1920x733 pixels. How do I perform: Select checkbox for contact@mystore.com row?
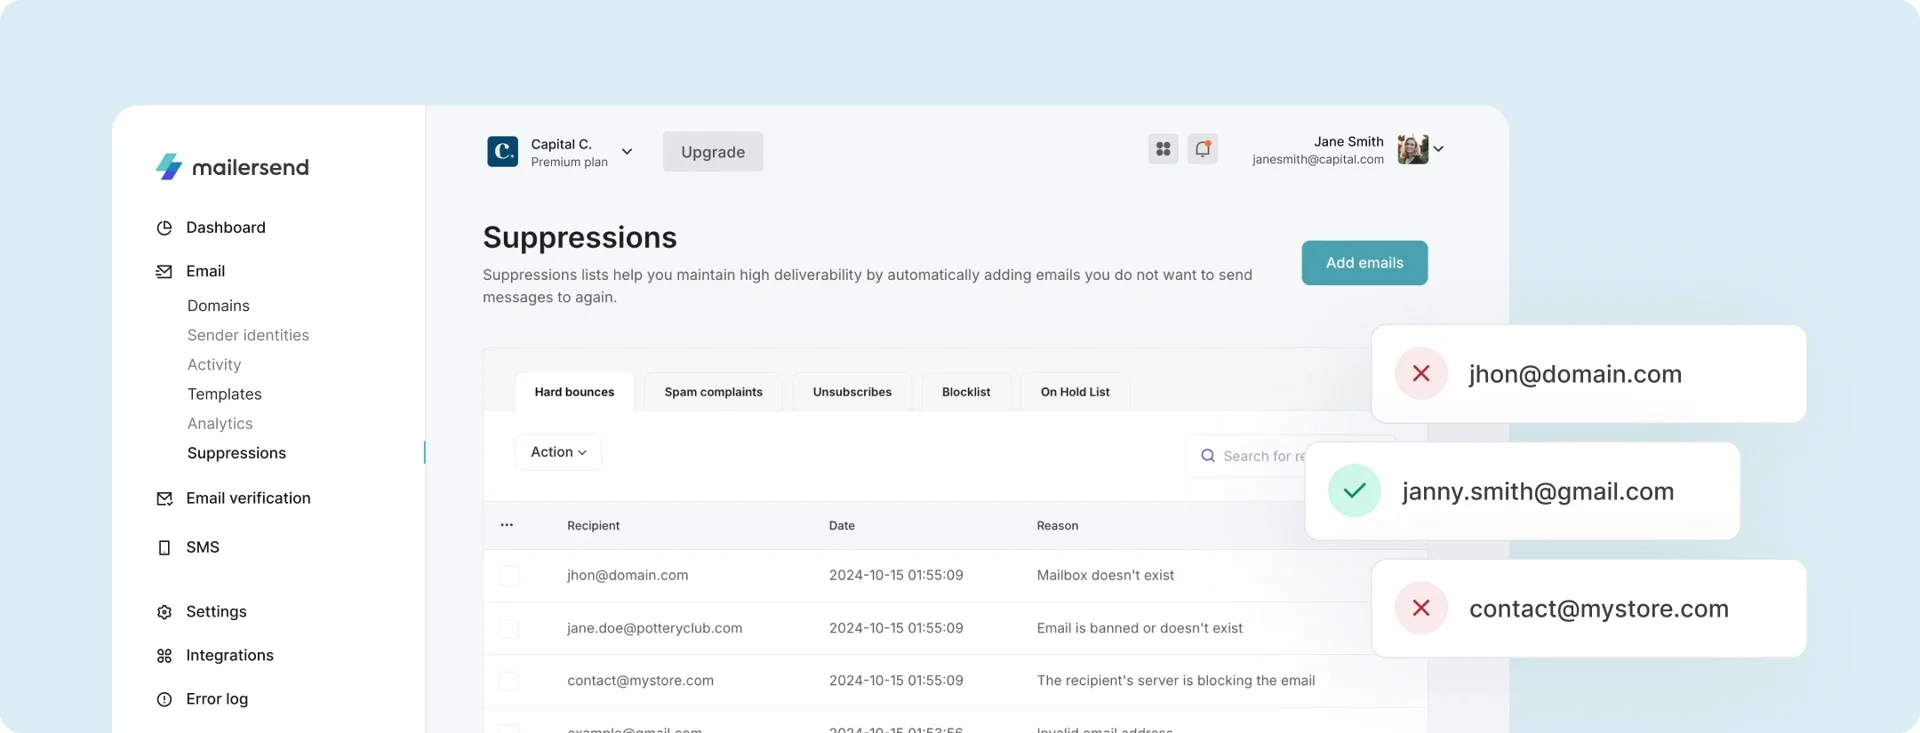coord(509,681)
